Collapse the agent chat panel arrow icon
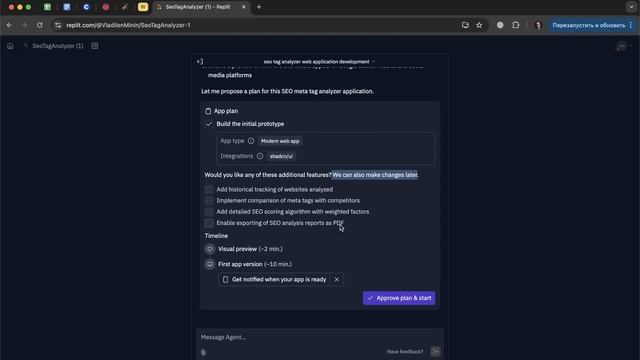The image size is (640, 360). [200, 62]
